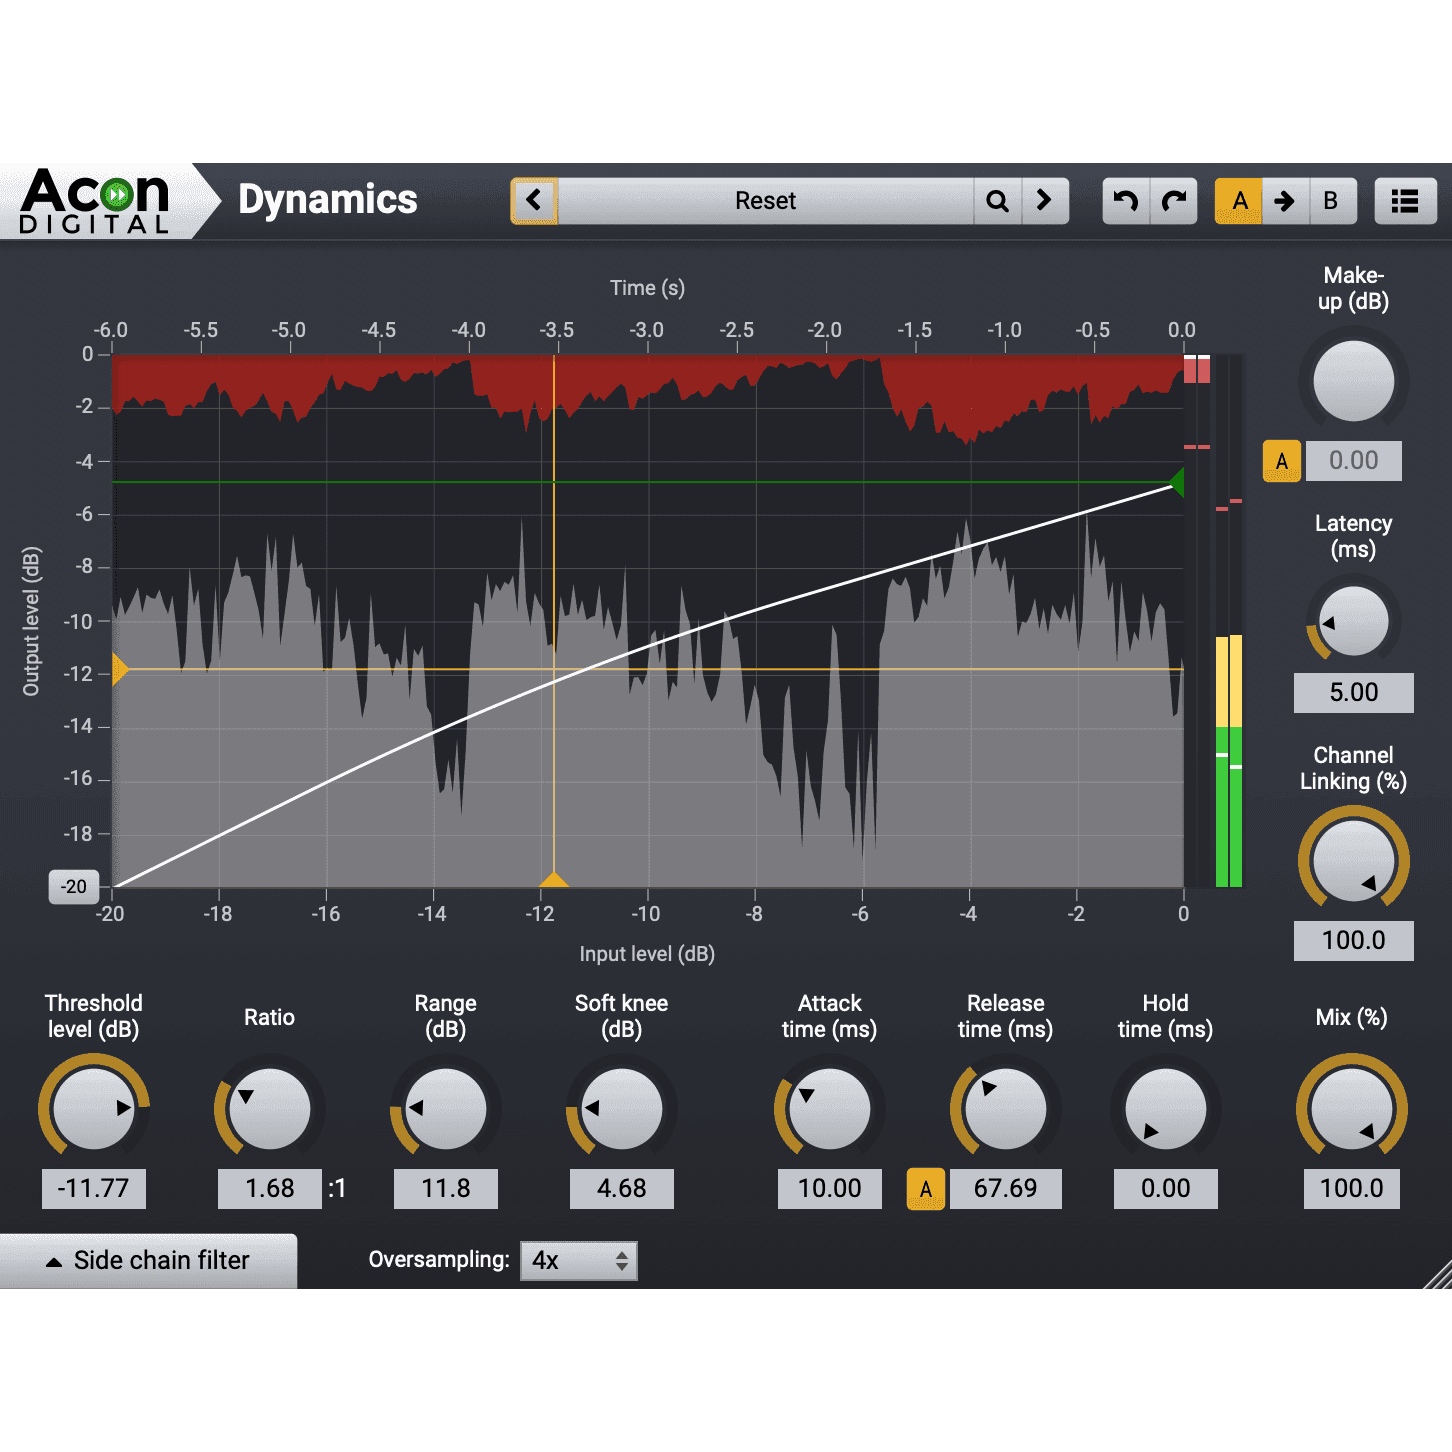Open the preset search magnifier icon
This screenshot has height=1452, width=1452.
(x=997, y=200)
